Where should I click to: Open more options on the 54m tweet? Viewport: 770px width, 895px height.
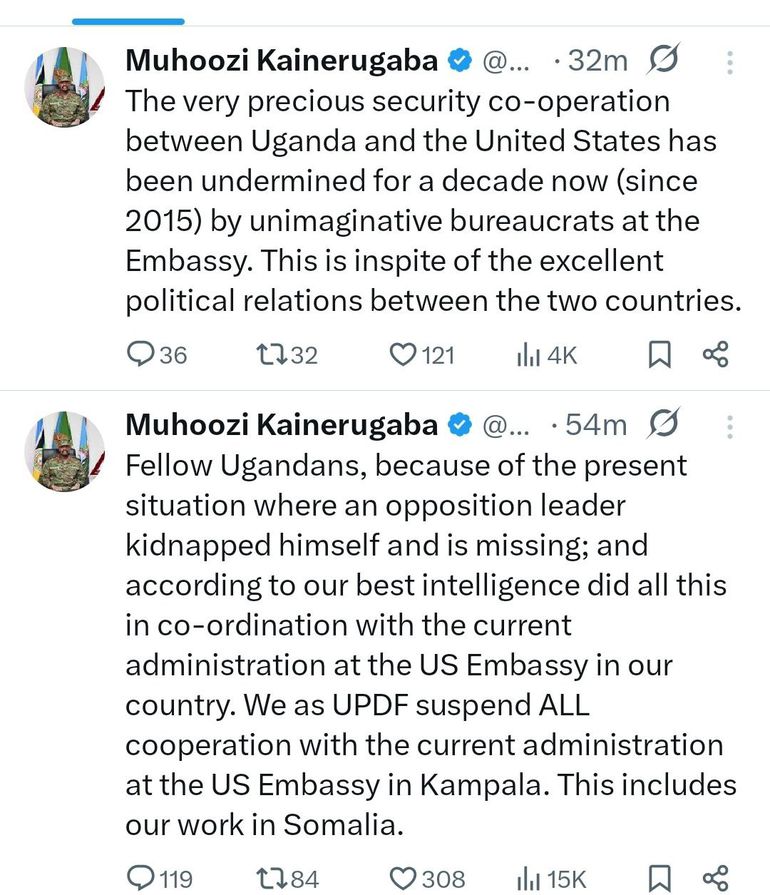tap(730, 426)
